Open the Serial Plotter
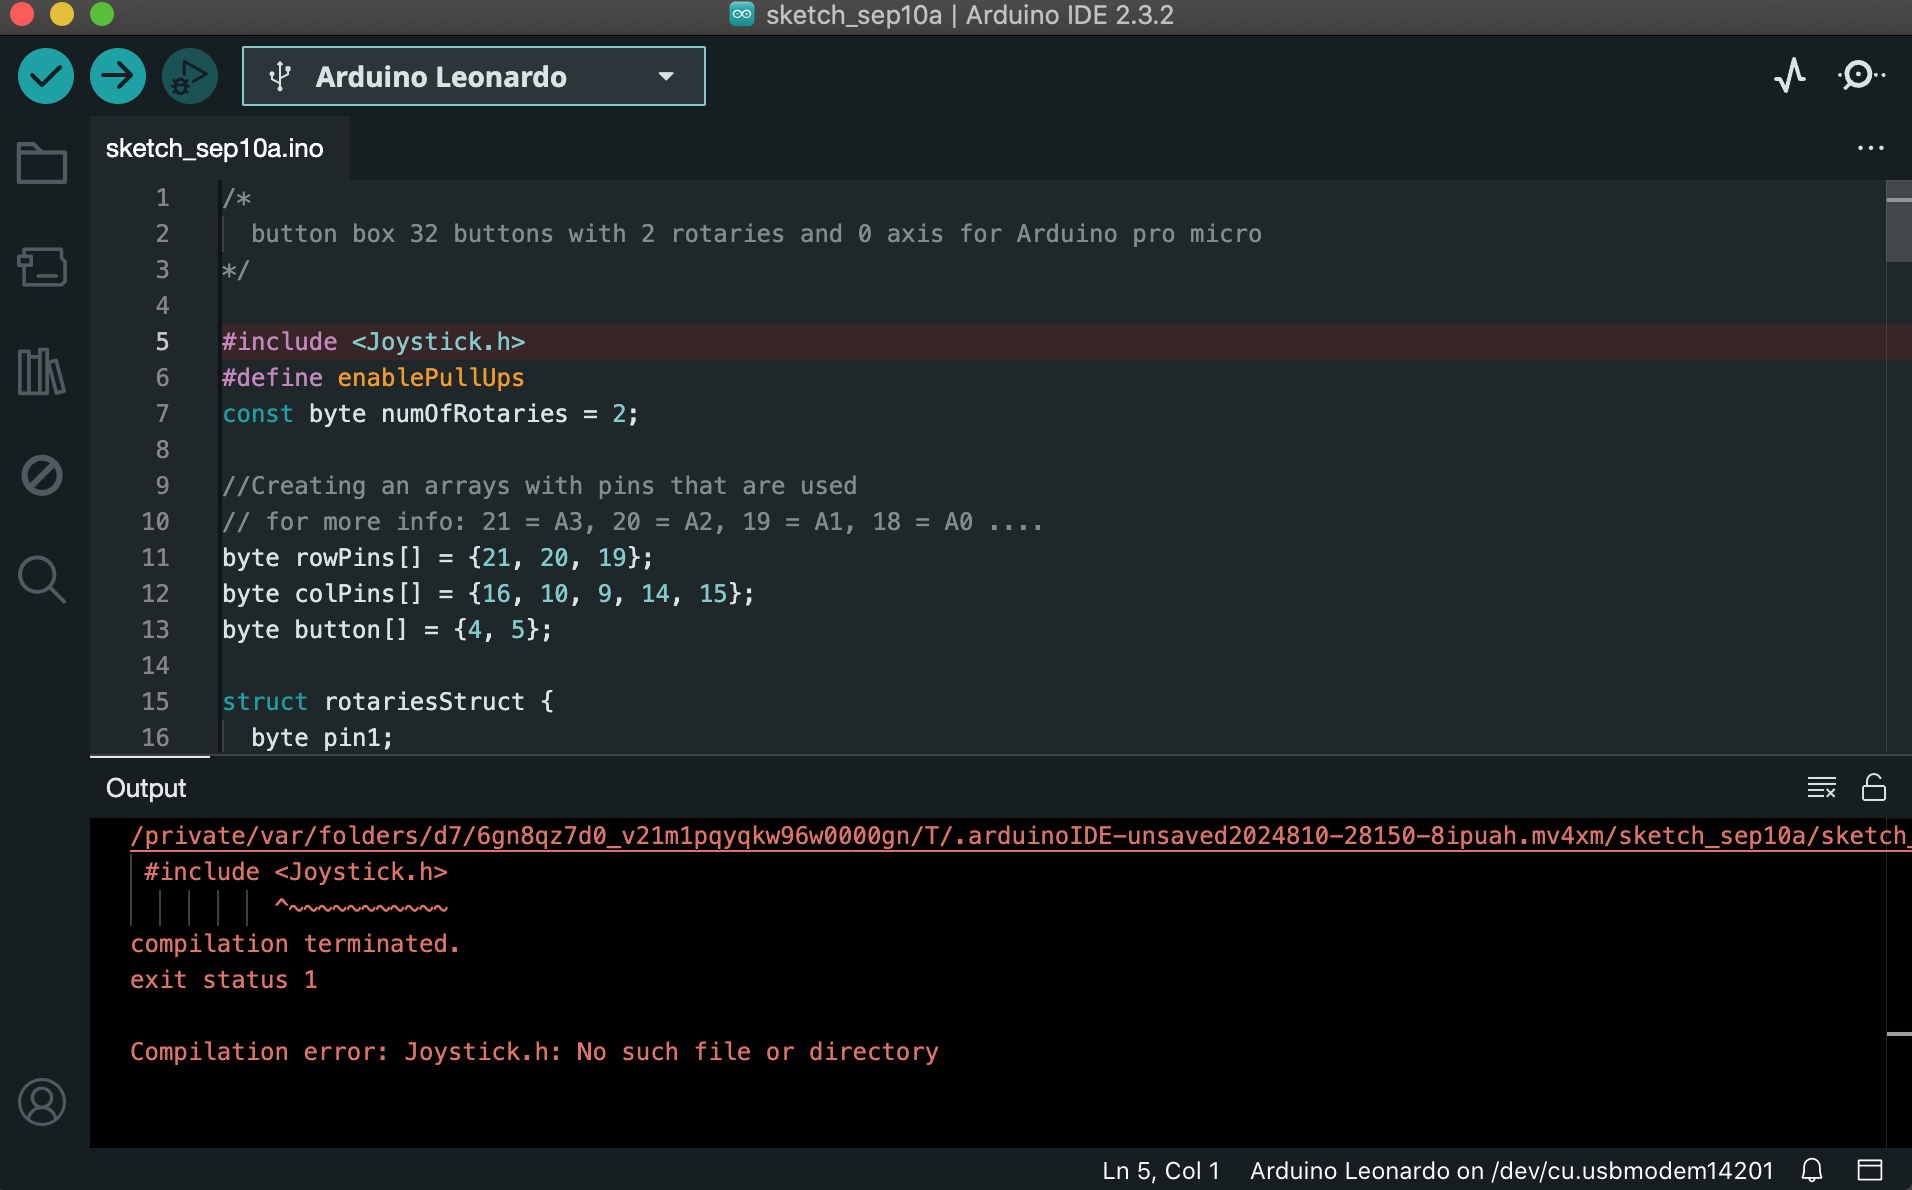This screenshot has width=1912, height=1190. pos(1790,76)
